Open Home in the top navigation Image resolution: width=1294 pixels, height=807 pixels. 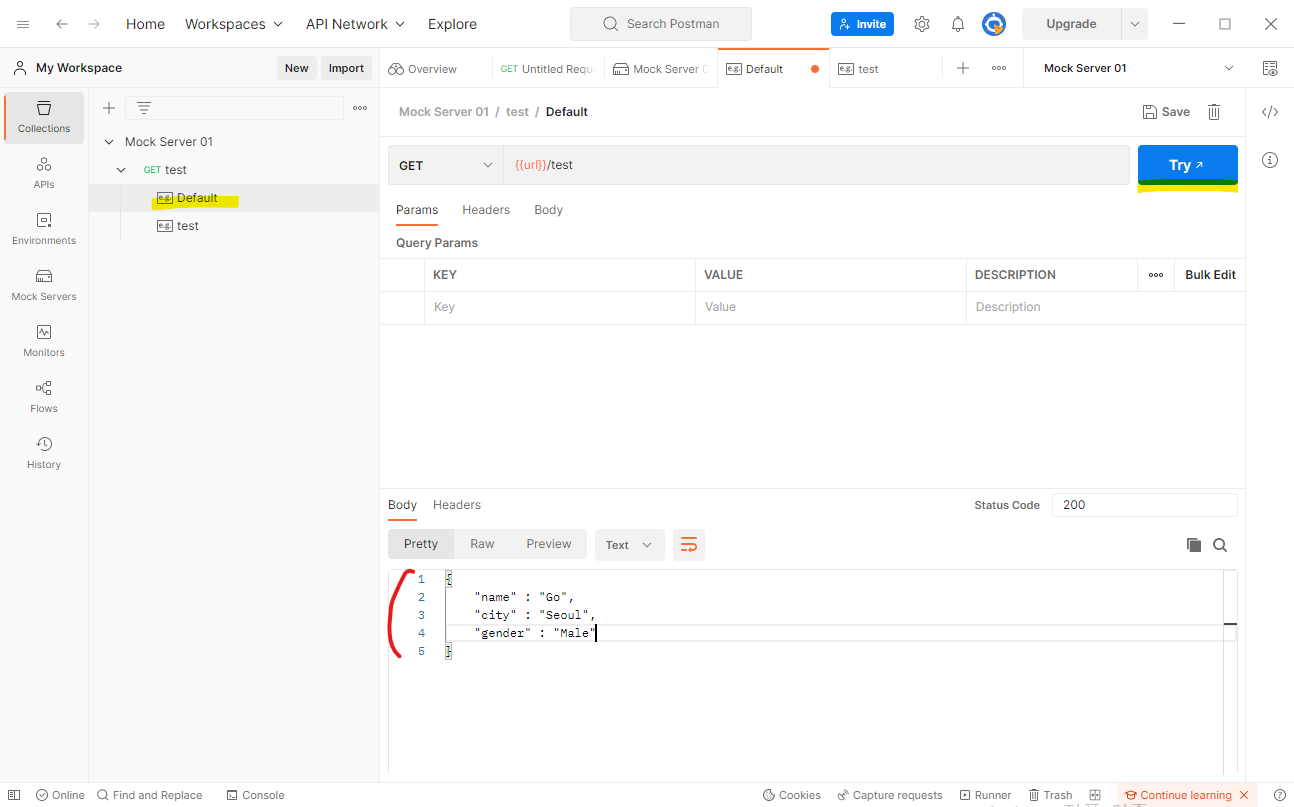point(145,24)
